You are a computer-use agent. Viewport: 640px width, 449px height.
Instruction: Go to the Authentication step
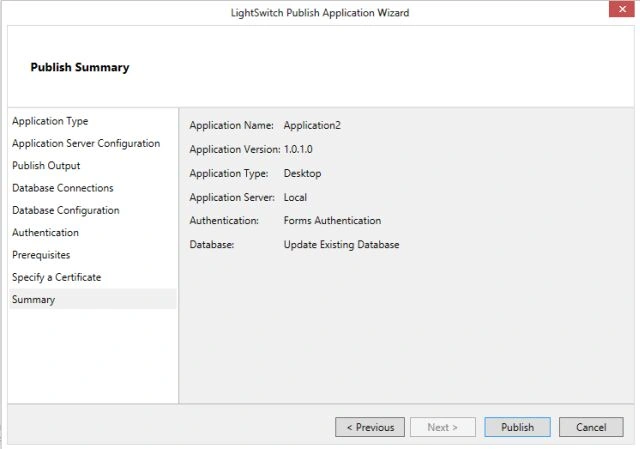(x=45, y=232)
